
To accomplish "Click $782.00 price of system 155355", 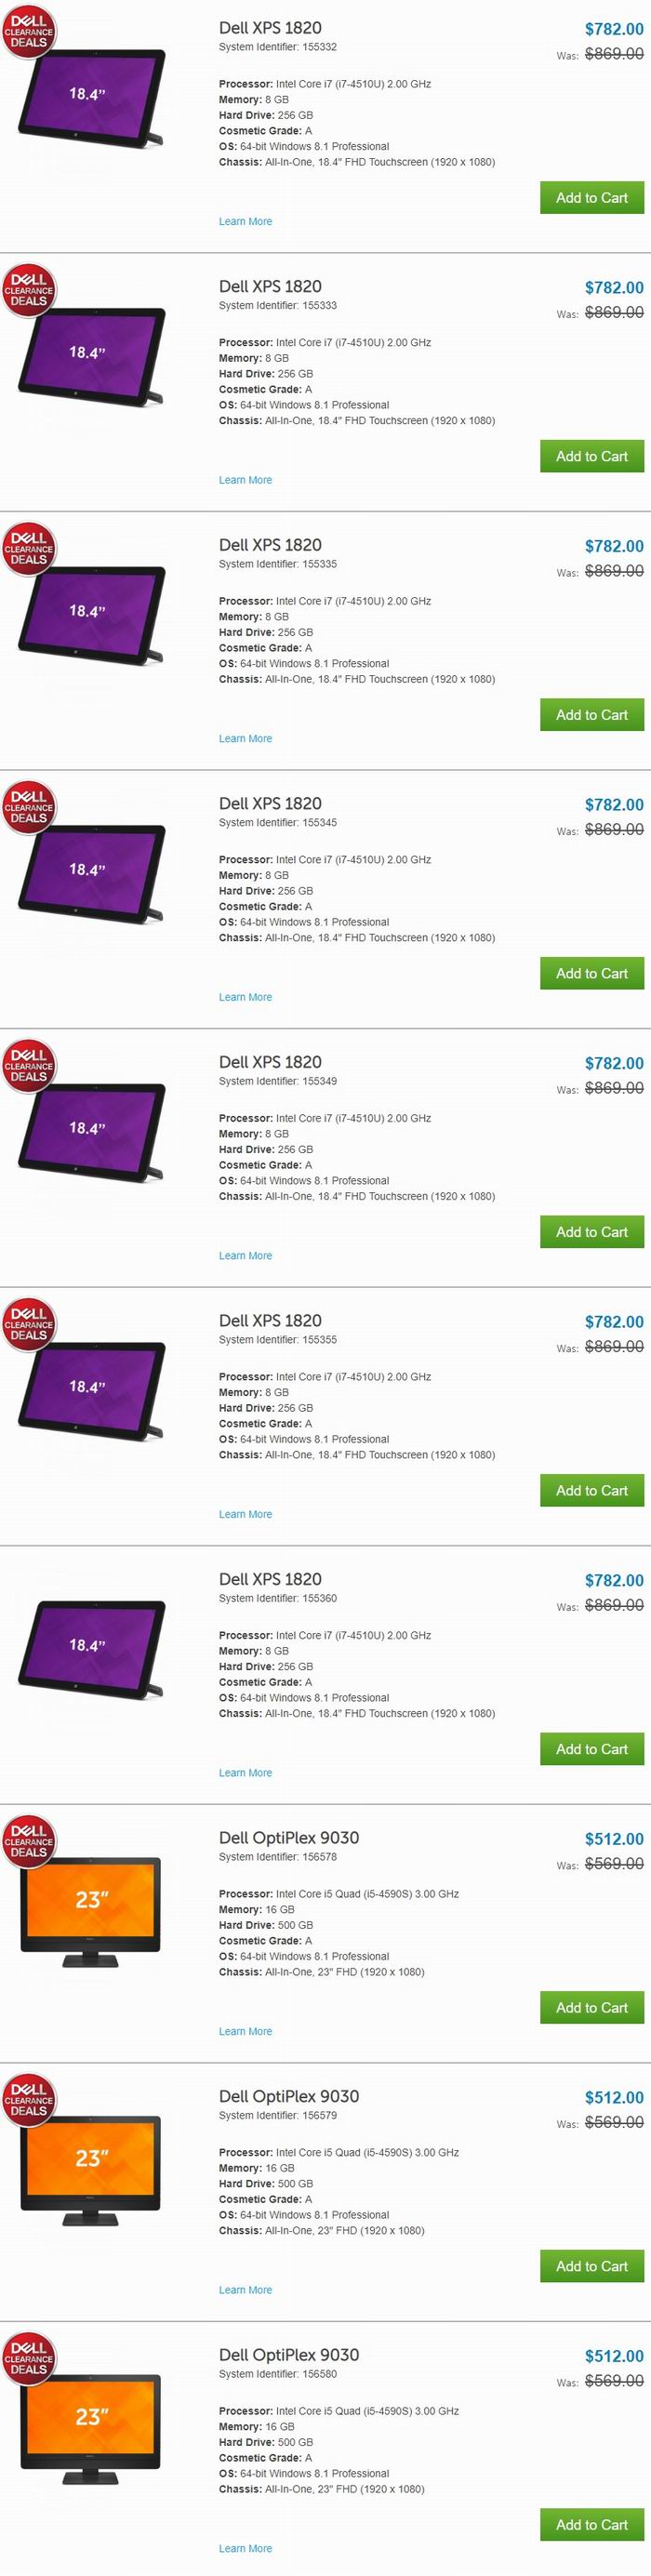I will click(614, 1322).
